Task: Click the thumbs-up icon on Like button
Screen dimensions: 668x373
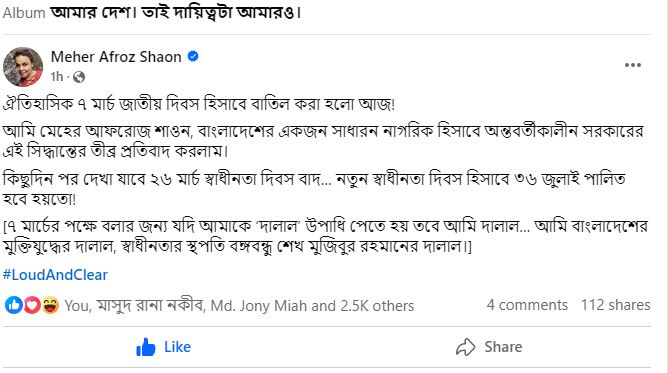Action: coord(146,347)
